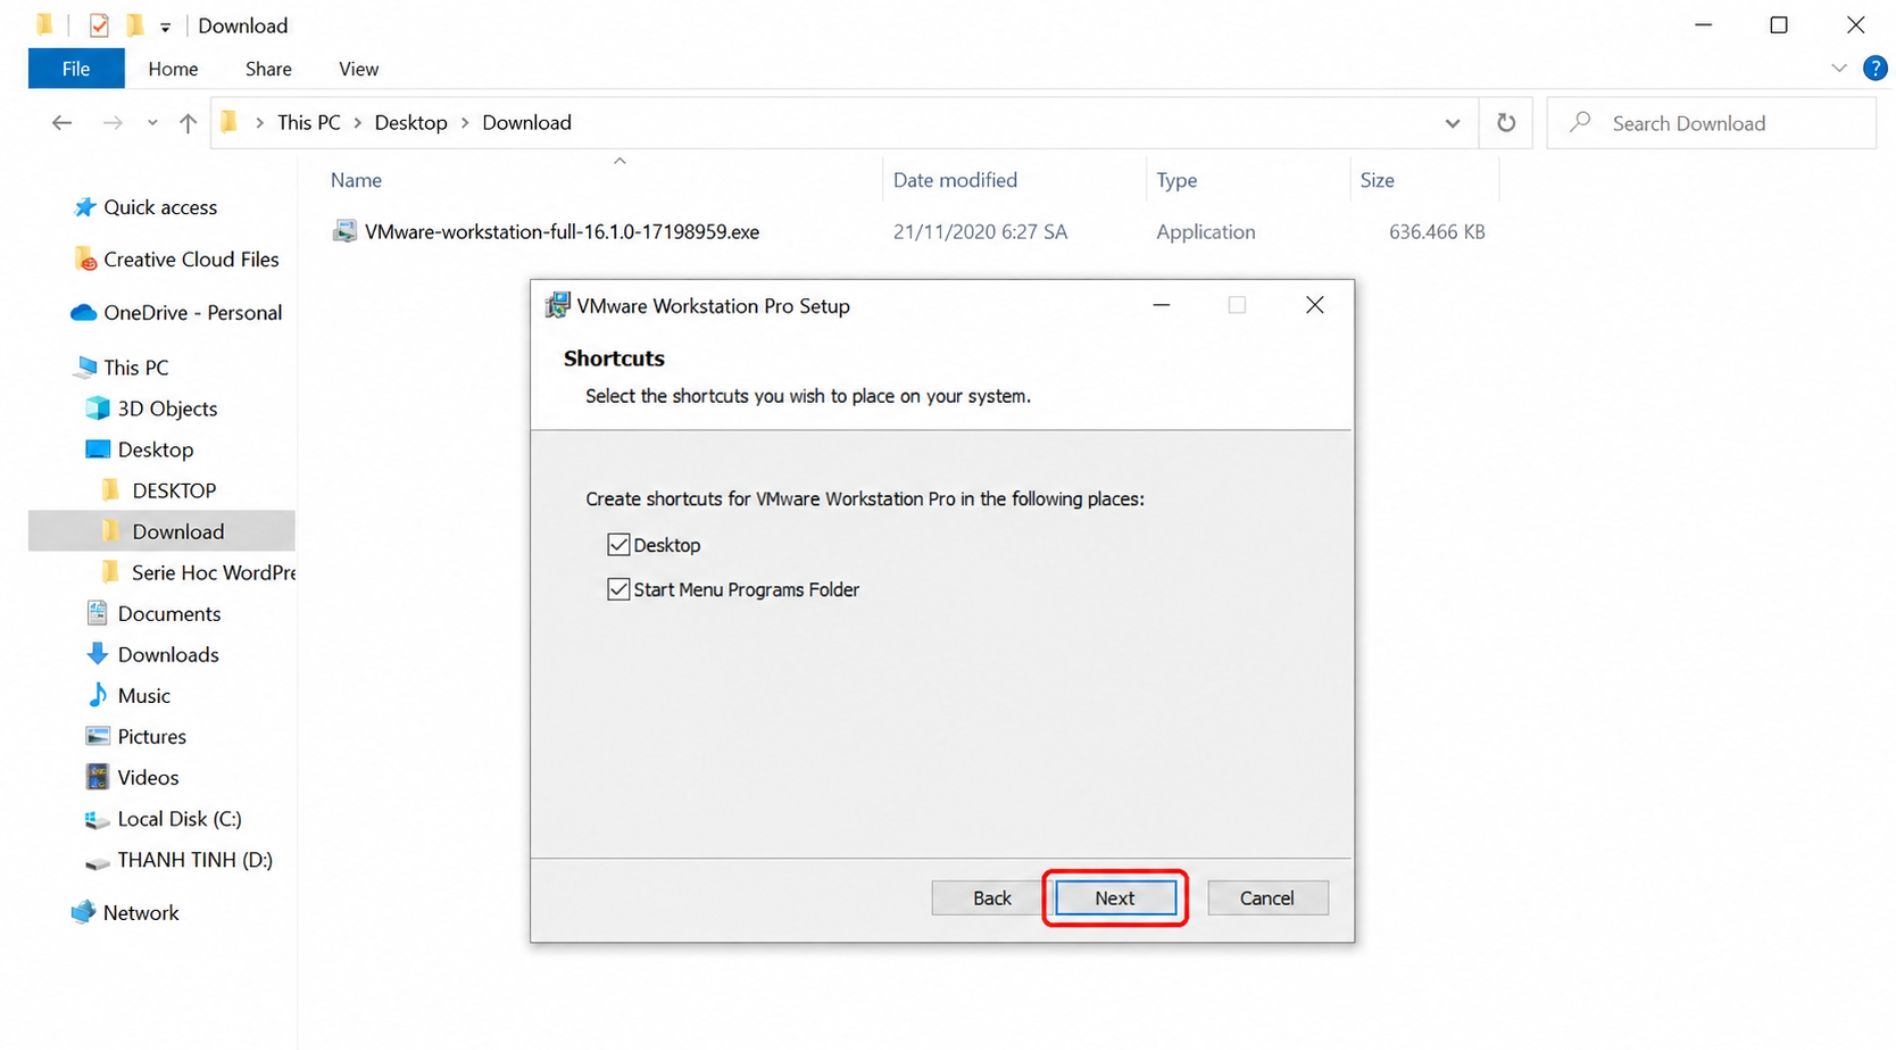The image size is (1896, 1050).
Task: Select the Download folder in the navigation tree
Action: pyautogui.click(x=162, y=531)
